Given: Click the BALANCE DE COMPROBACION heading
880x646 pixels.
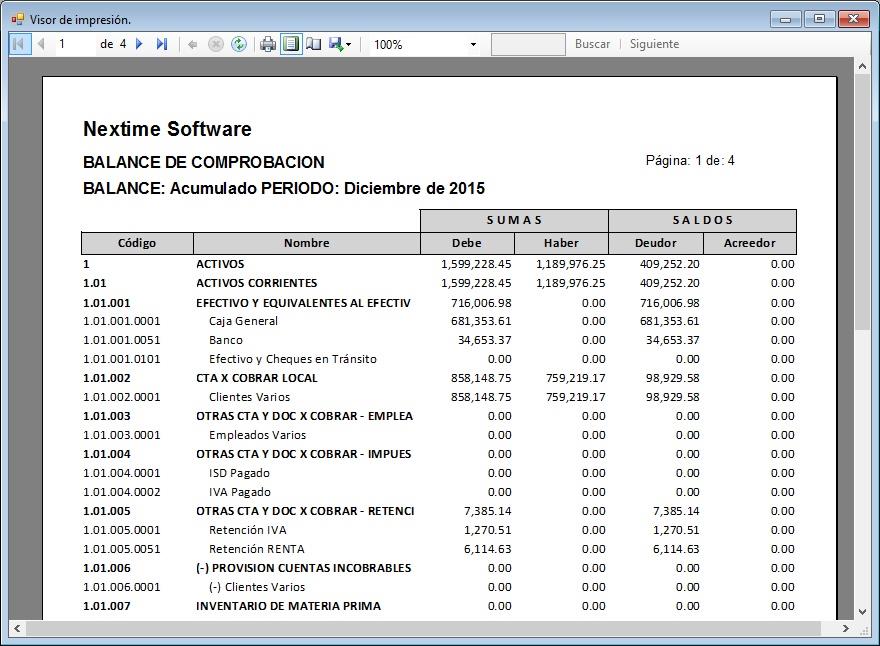Looking at the screenshot, I should 204,162.
